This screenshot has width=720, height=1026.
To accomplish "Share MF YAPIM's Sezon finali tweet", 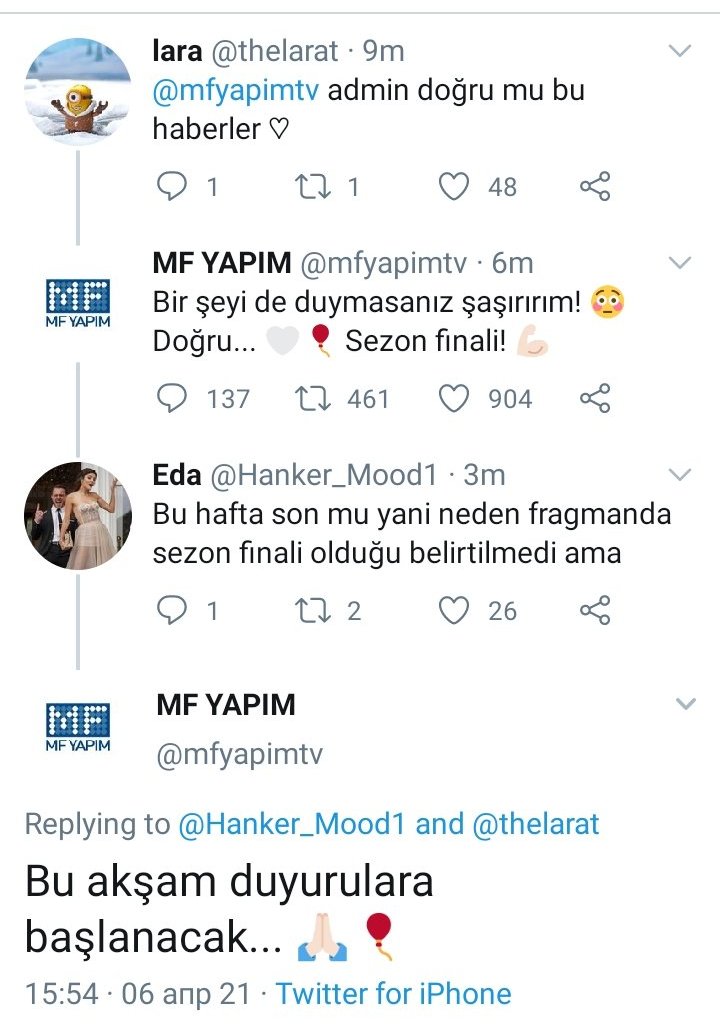I will pos(595,399).
